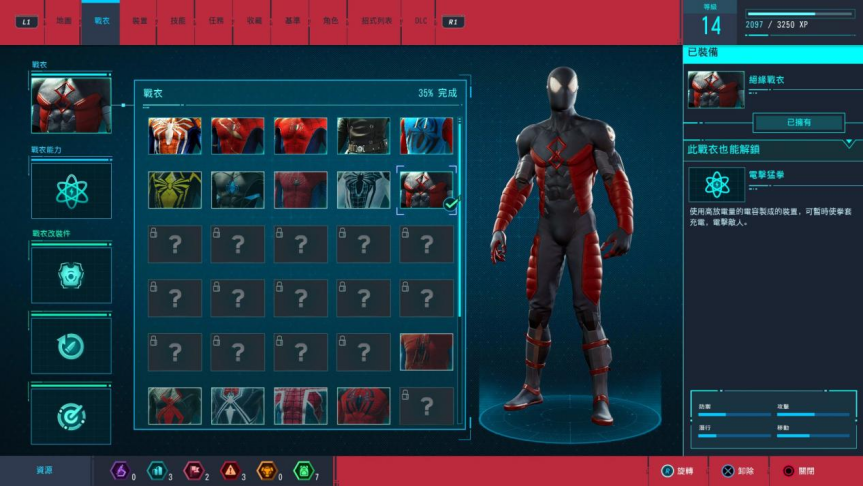Image resolution: width=863 pixels, height=486 pixels.
Task: Click the Spider-Man character model preview
Action: tap(564, 248)
